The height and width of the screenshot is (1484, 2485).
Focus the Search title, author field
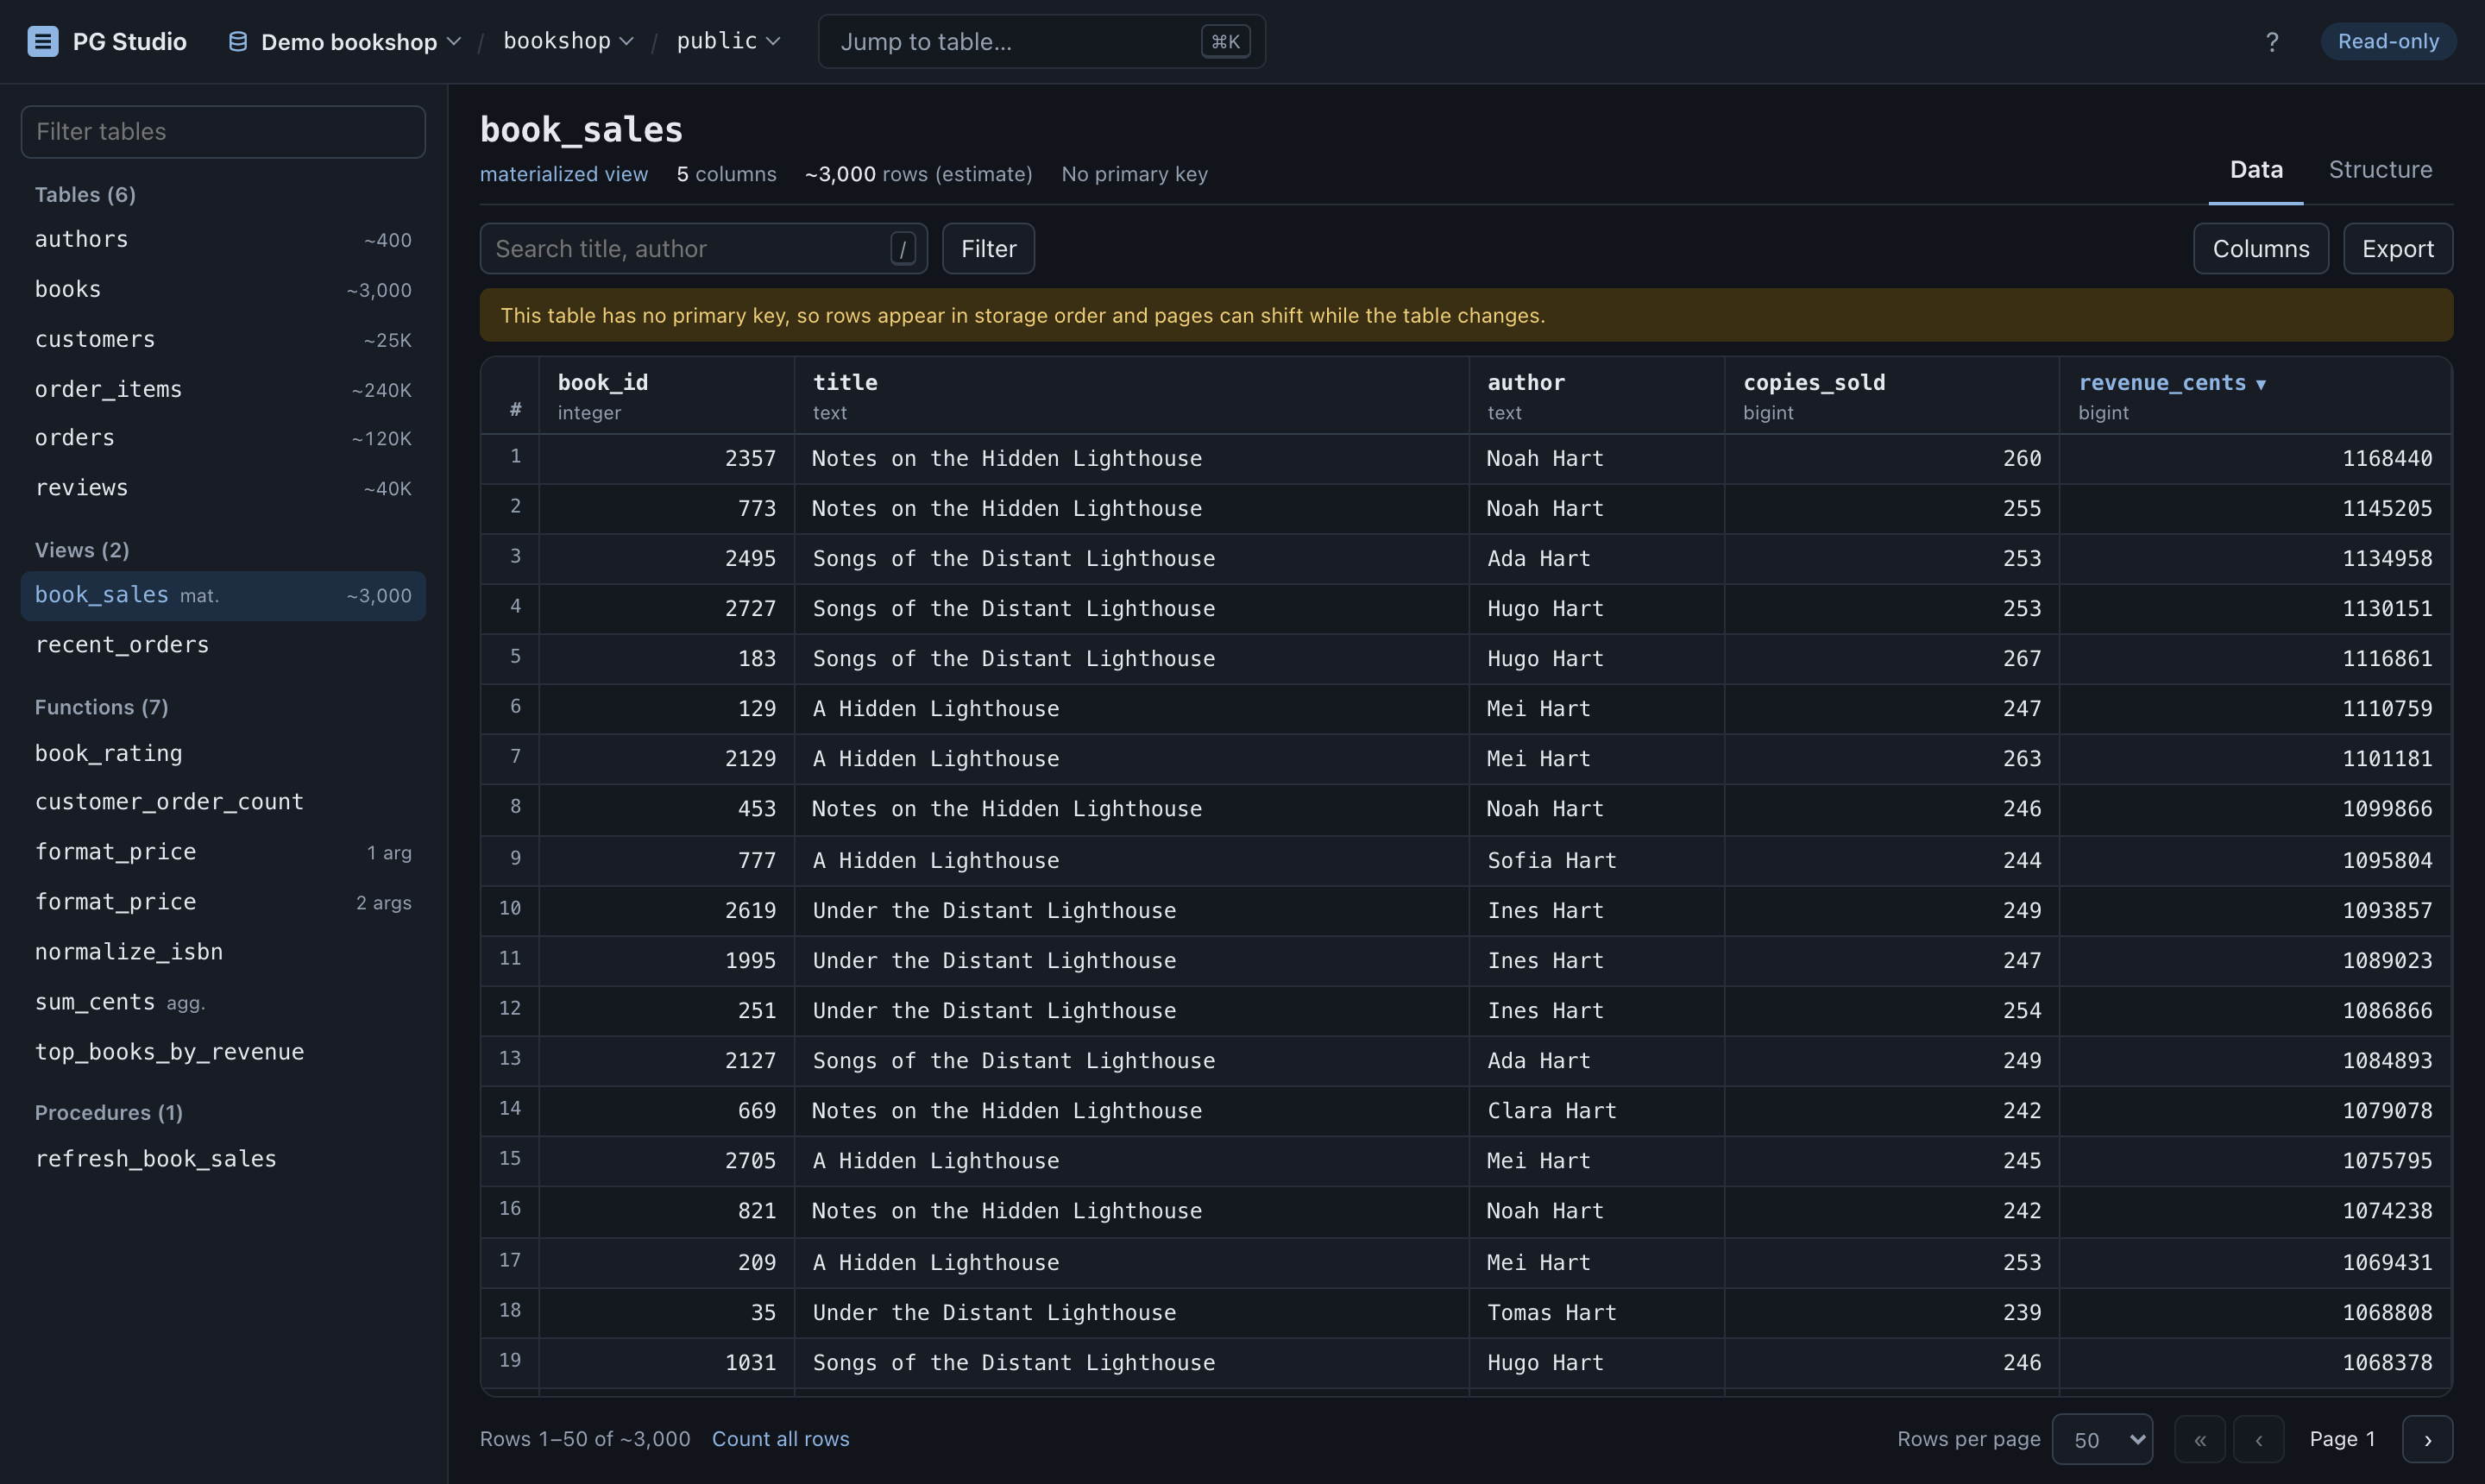[704, 248]
